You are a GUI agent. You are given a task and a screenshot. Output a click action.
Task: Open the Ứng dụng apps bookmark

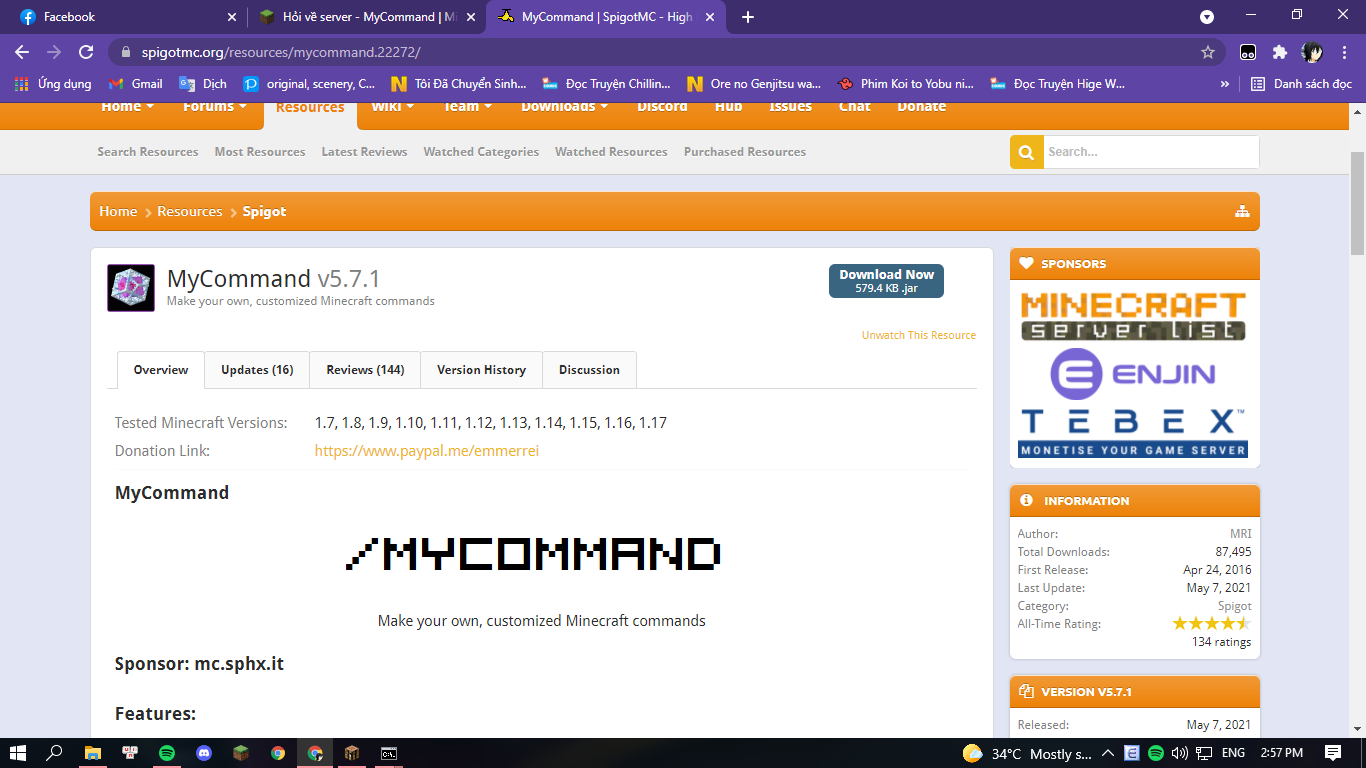tap(54, 84)
